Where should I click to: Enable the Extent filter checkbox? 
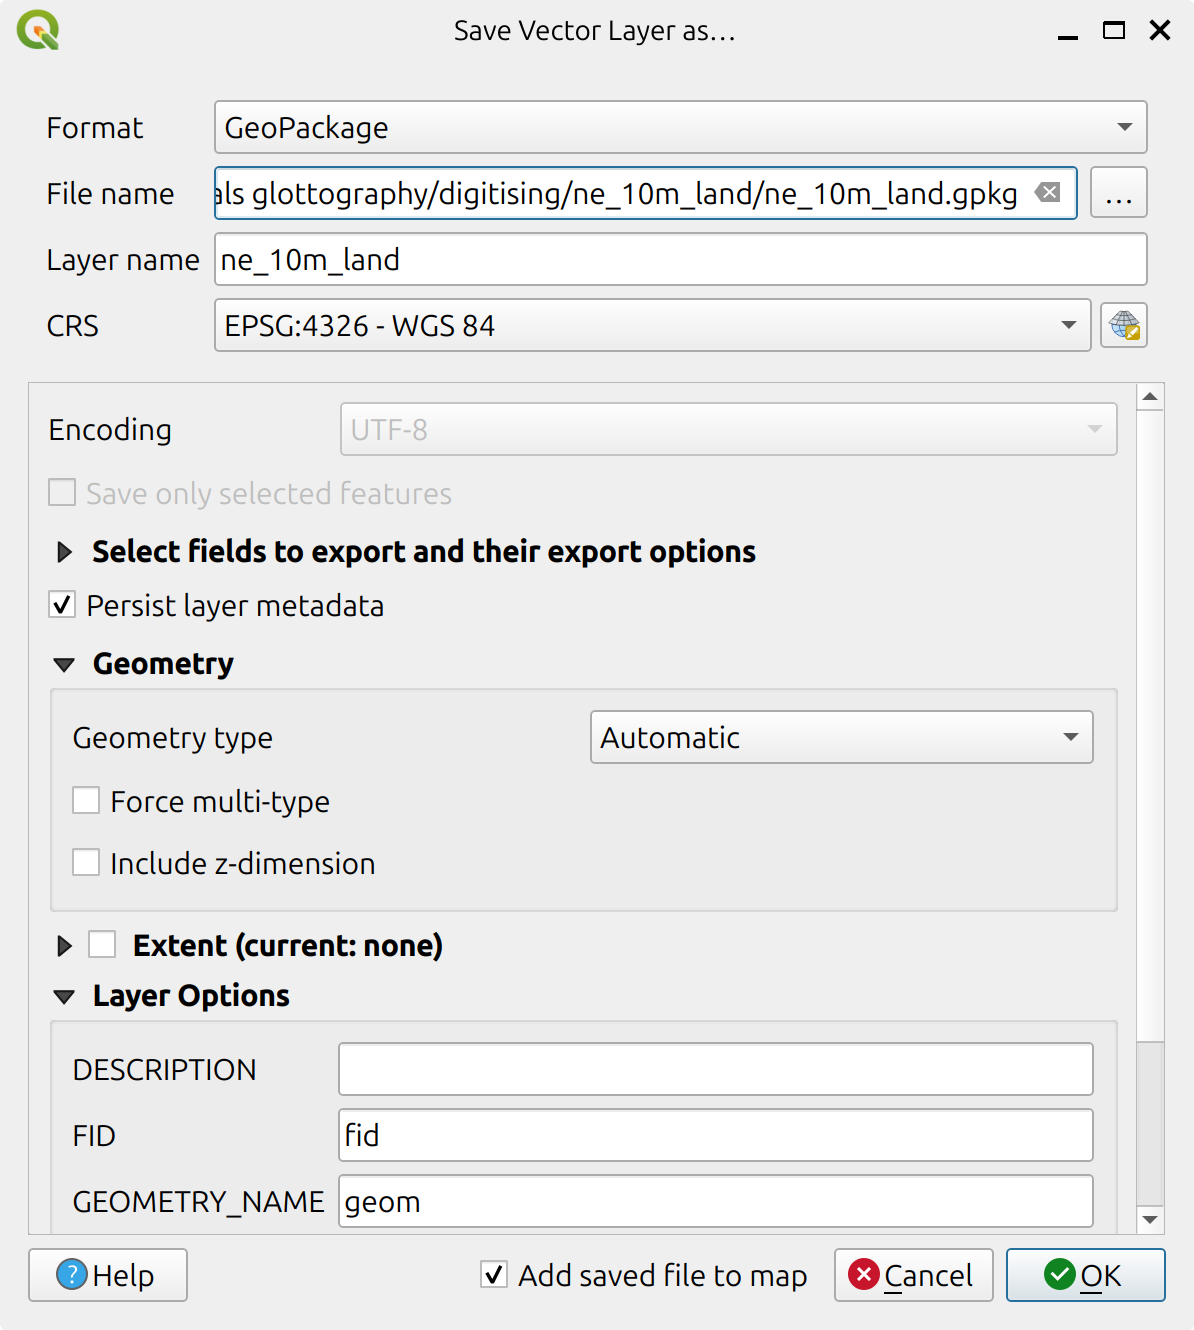click(102, 945)
